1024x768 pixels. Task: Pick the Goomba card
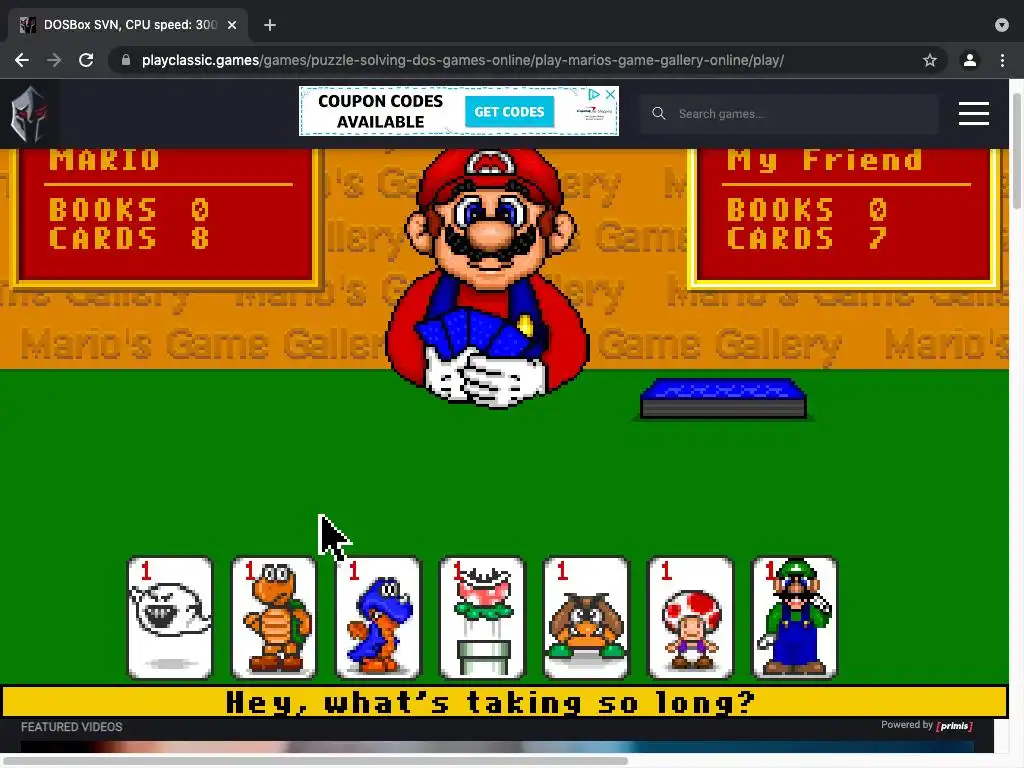[x=586, y=618]
